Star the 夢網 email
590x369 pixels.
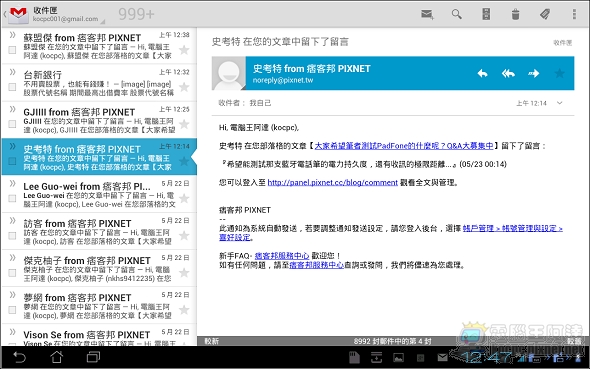pyautogui.click(x=184, y=310)
